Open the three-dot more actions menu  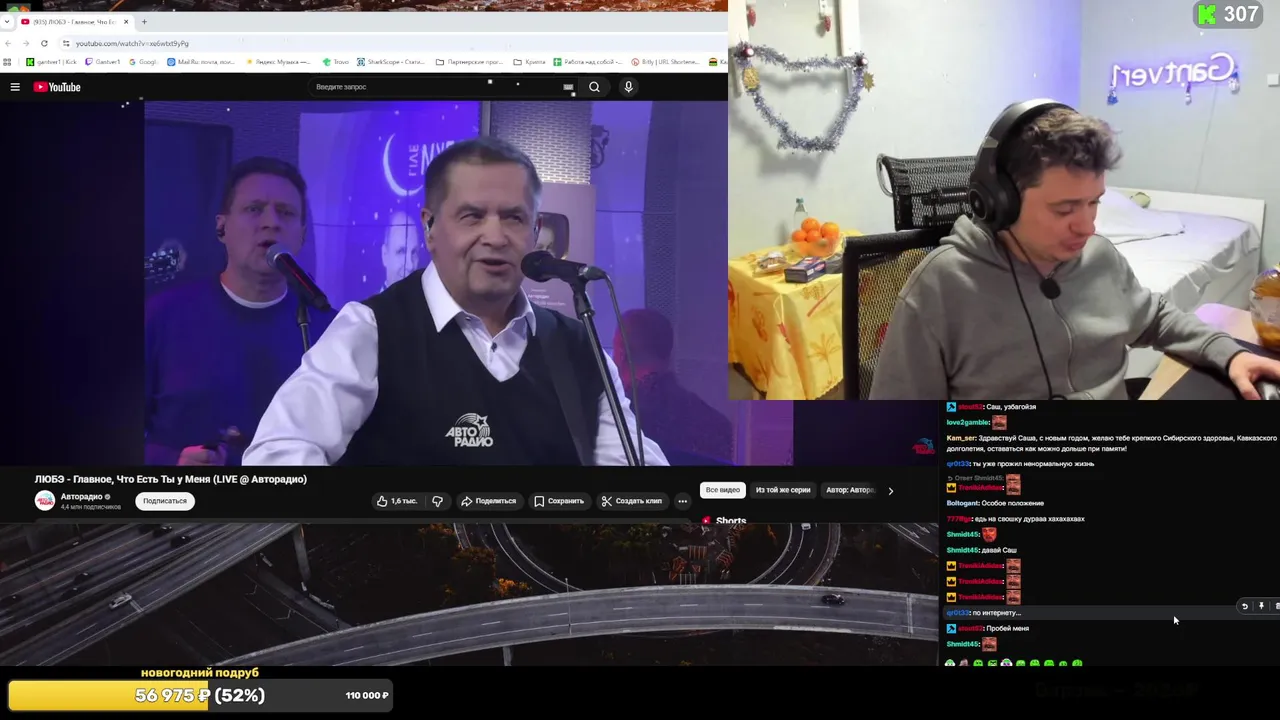coord(682,501)
